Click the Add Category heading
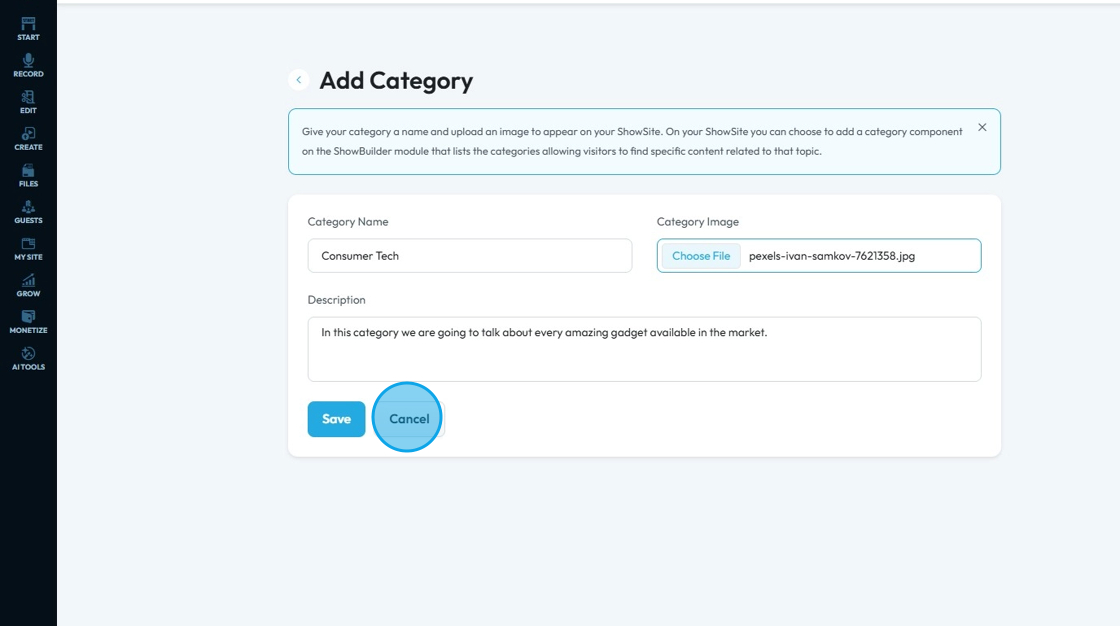Image resolution: width=1120 pixels, height=626 pixels. click(x=396, y=81)
